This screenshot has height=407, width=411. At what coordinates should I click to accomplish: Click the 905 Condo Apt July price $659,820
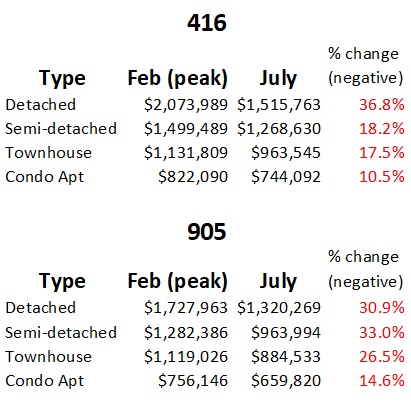click(286, 381)
